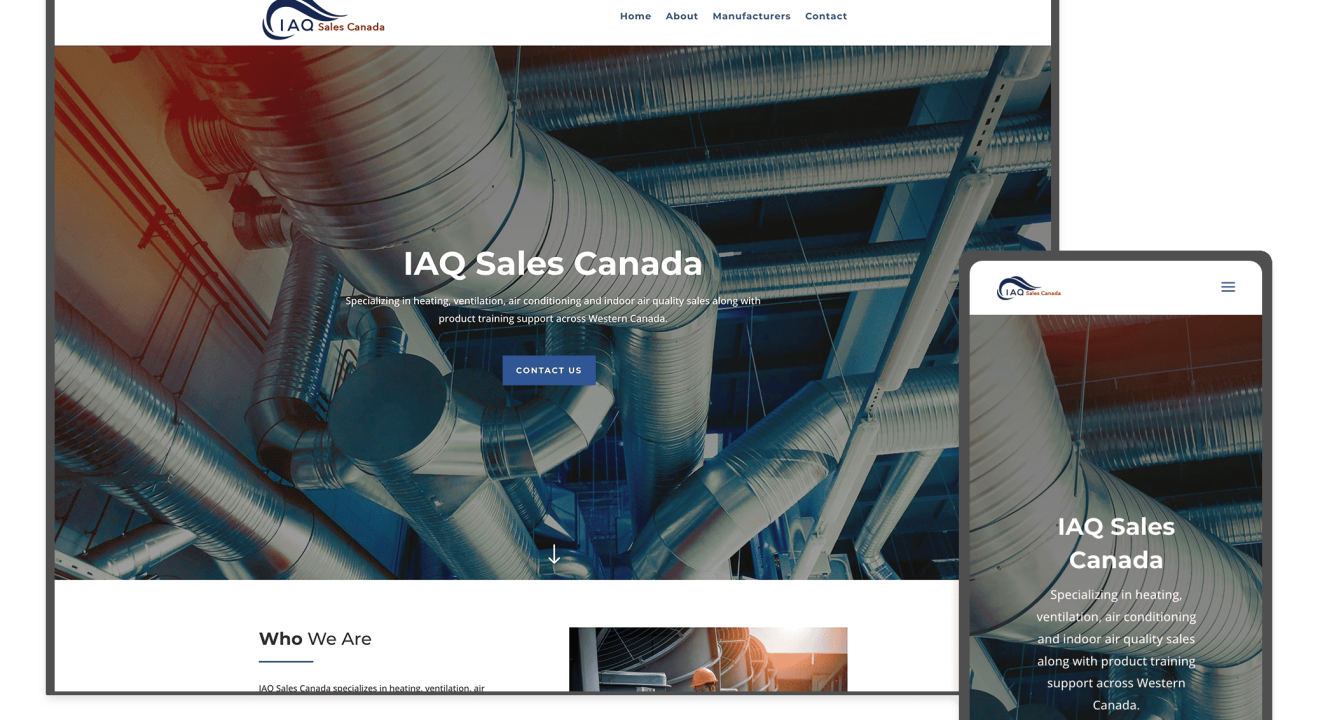Navigate to the Contact menu item
The height and width of the screenshot is (720, 1320).
point(826,16)
